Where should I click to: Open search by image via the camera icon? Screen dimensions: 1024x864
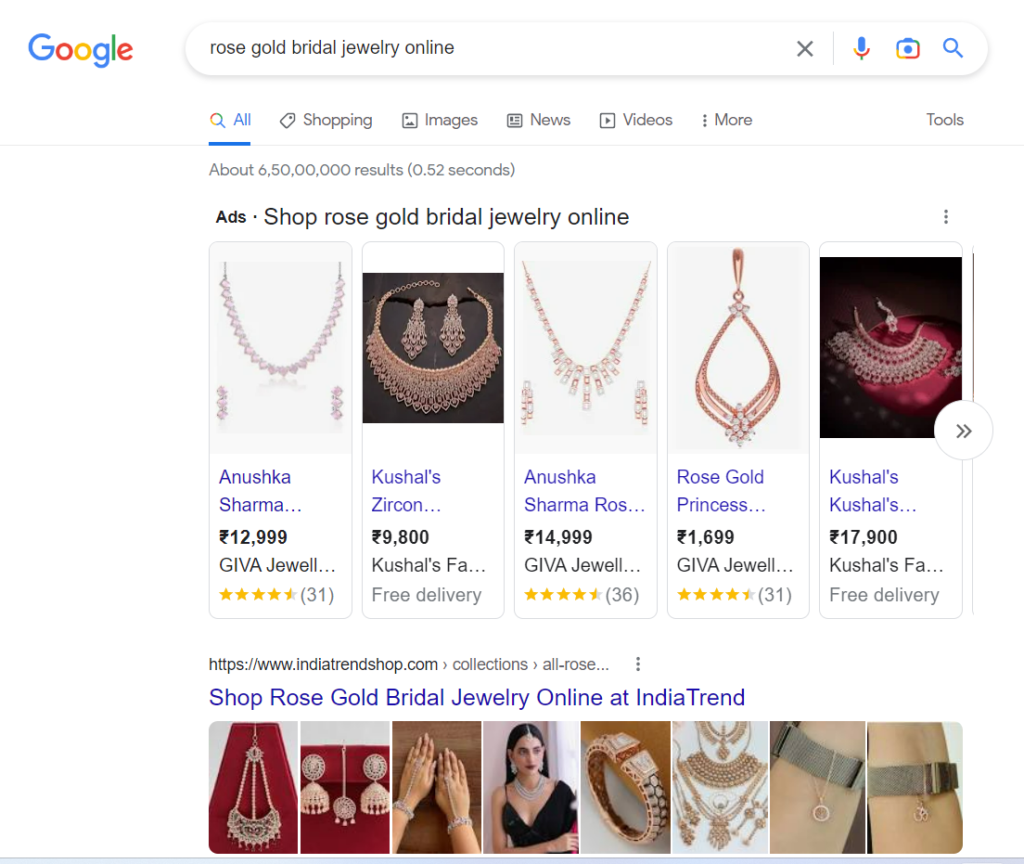pos(907,48)
